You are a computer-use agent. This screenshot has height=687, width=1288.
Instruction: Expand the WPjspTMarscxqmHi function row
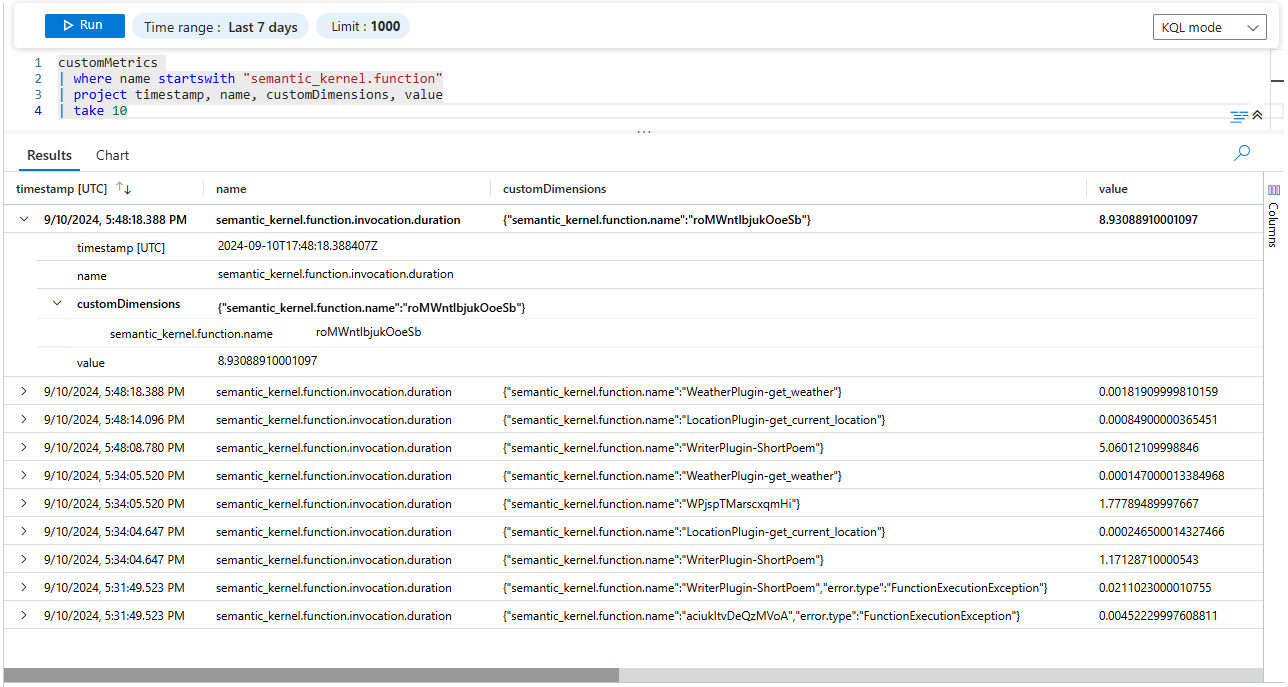pos(24,504)
